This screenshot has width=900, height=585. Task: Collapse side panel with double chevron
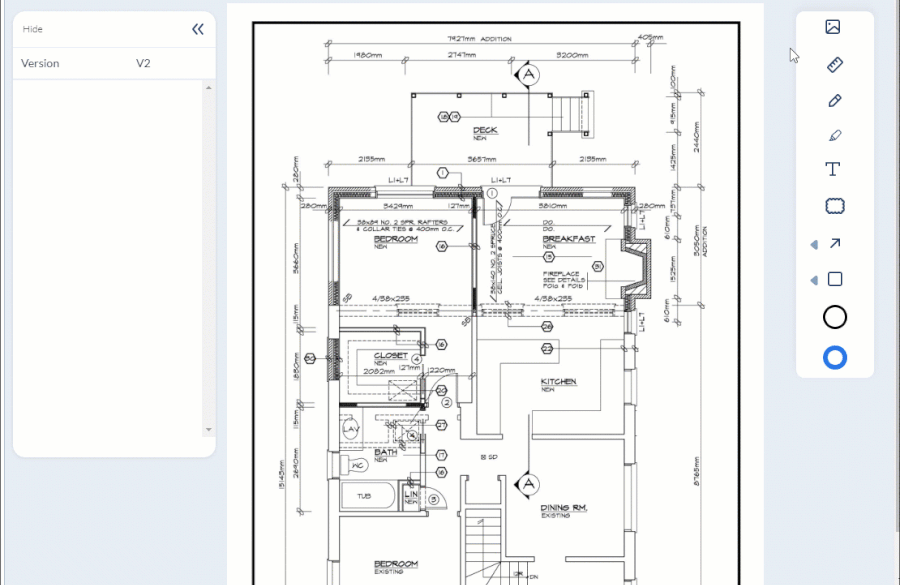[198, 29]
